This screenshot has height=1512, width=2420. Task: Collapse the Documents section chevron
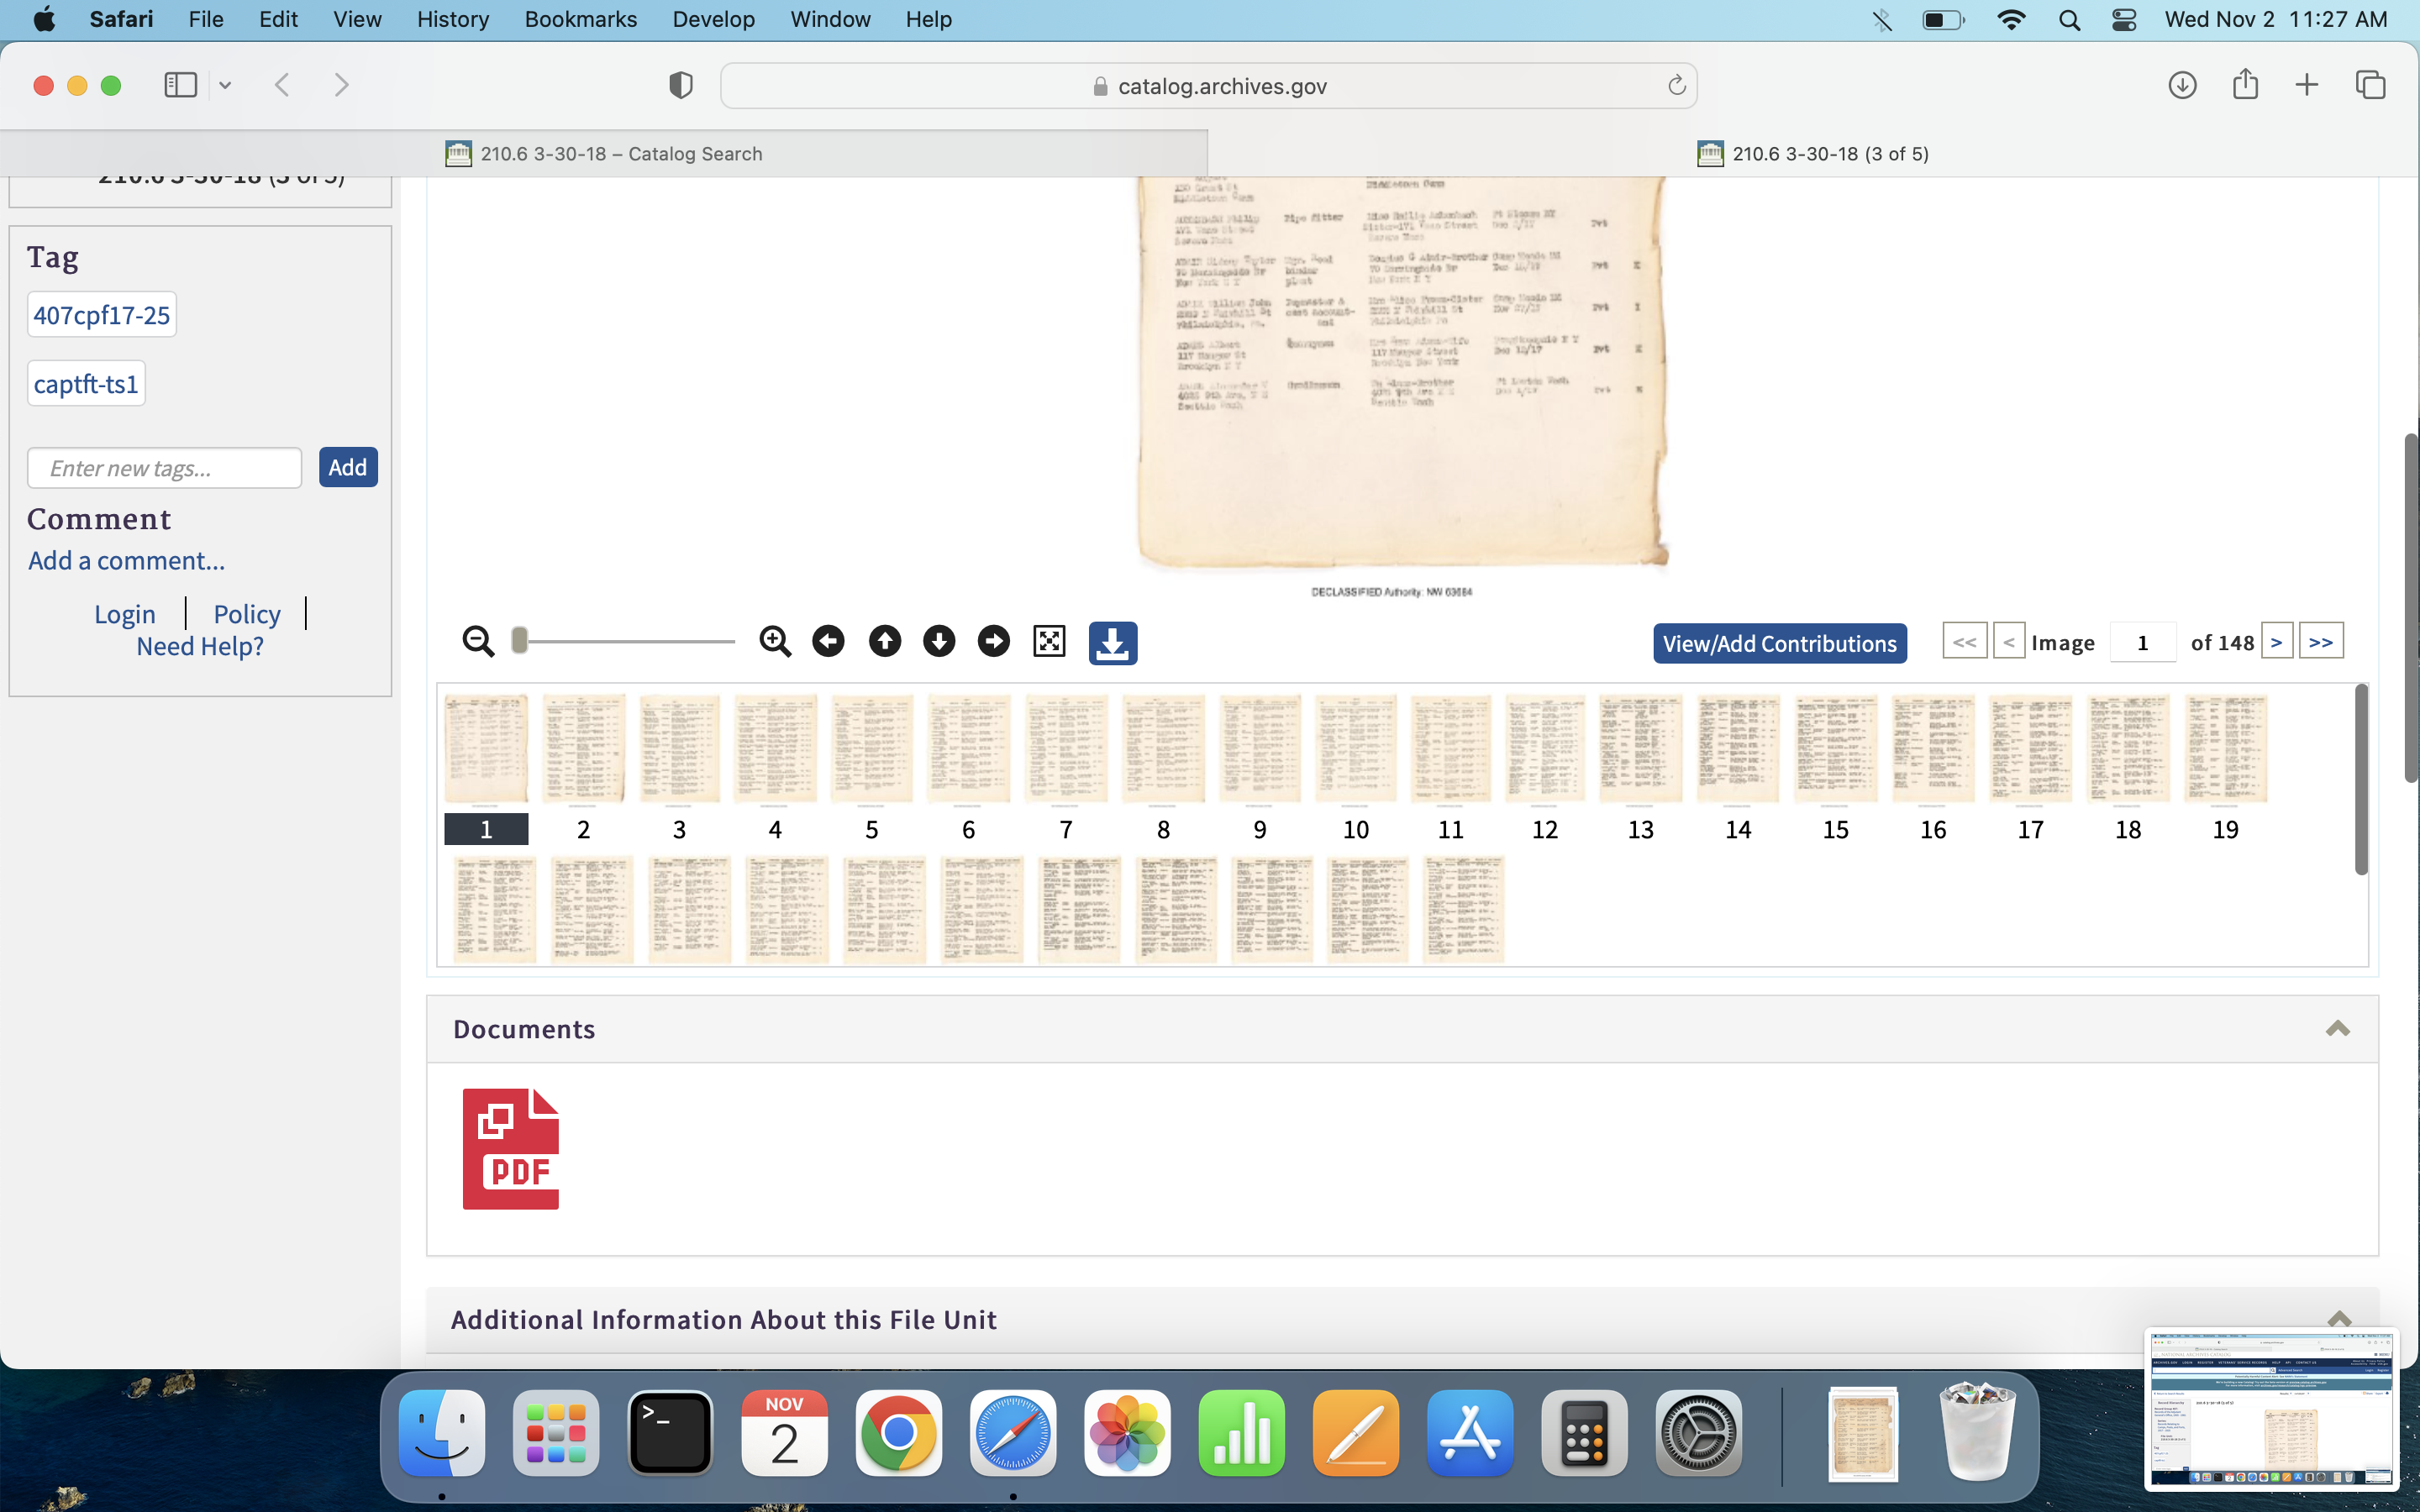(x=2337, y=1029)
